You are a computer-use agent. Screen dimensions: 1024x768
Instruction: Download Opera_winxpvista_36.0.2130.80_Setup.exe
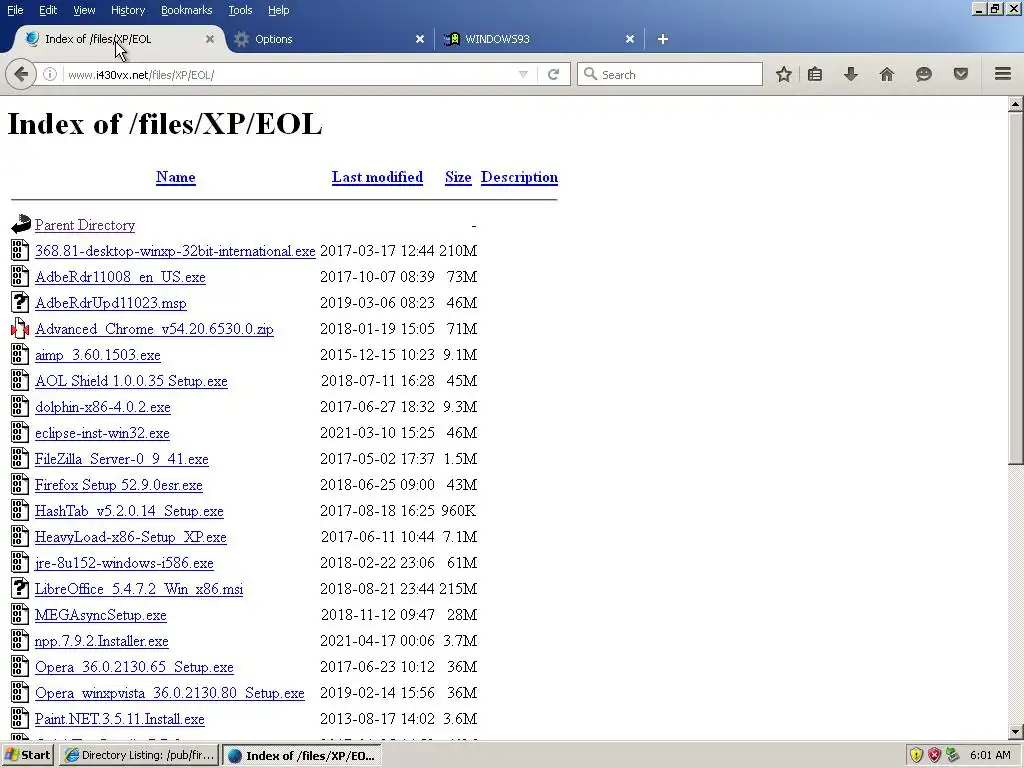point(170,693)
